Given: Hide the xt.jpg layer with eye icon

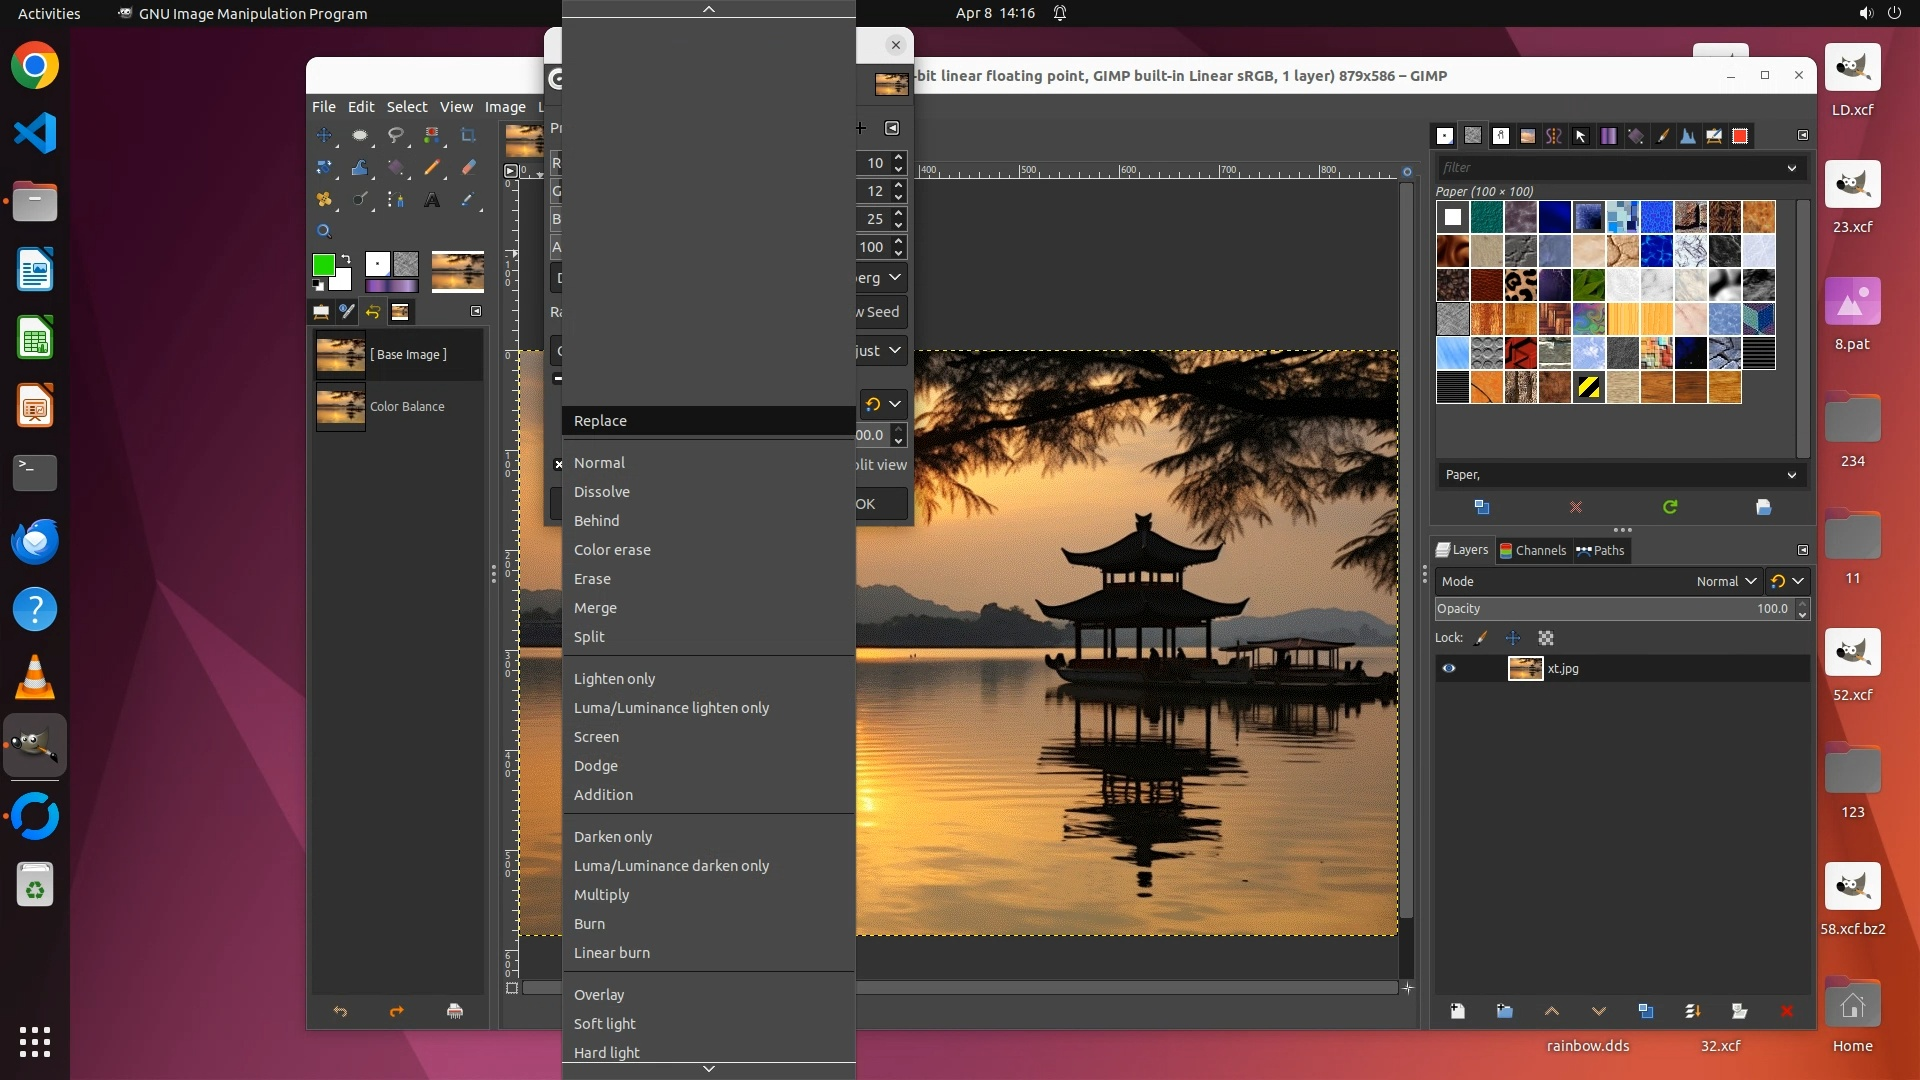Looking at the screenshot, I should pyautogui.click(x=1448, y=668).
